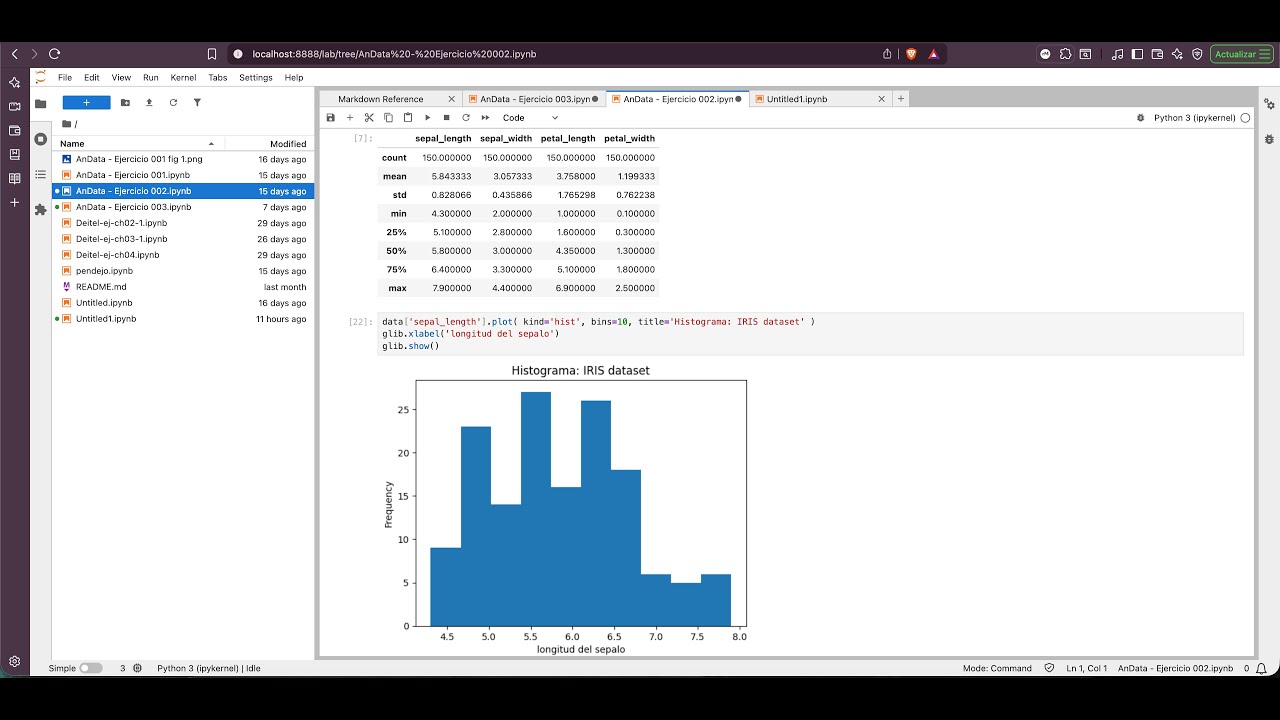The height and width of the screenshot is (720, 1280).
Task: Select Untitled.ipynb in the file list
Action: [x=184, y=303]
